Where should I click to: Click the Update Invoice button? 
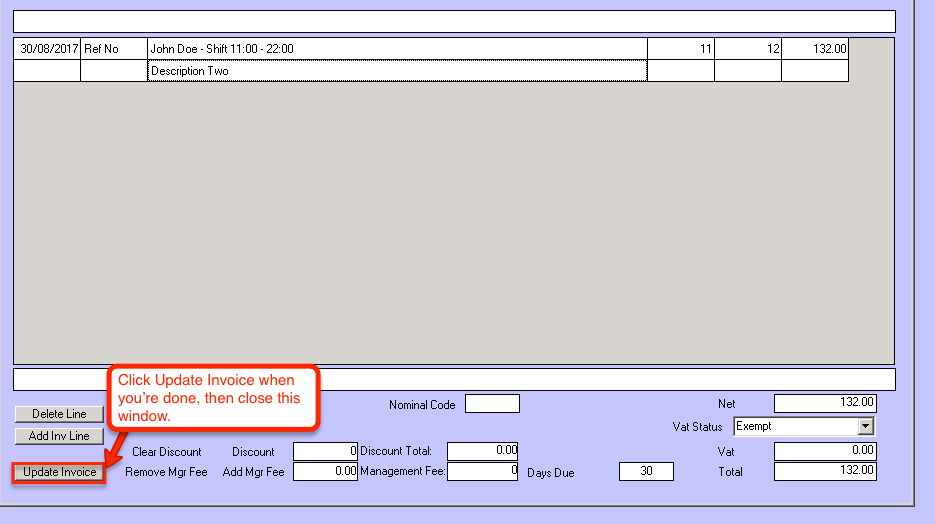[x=60, y=472]
